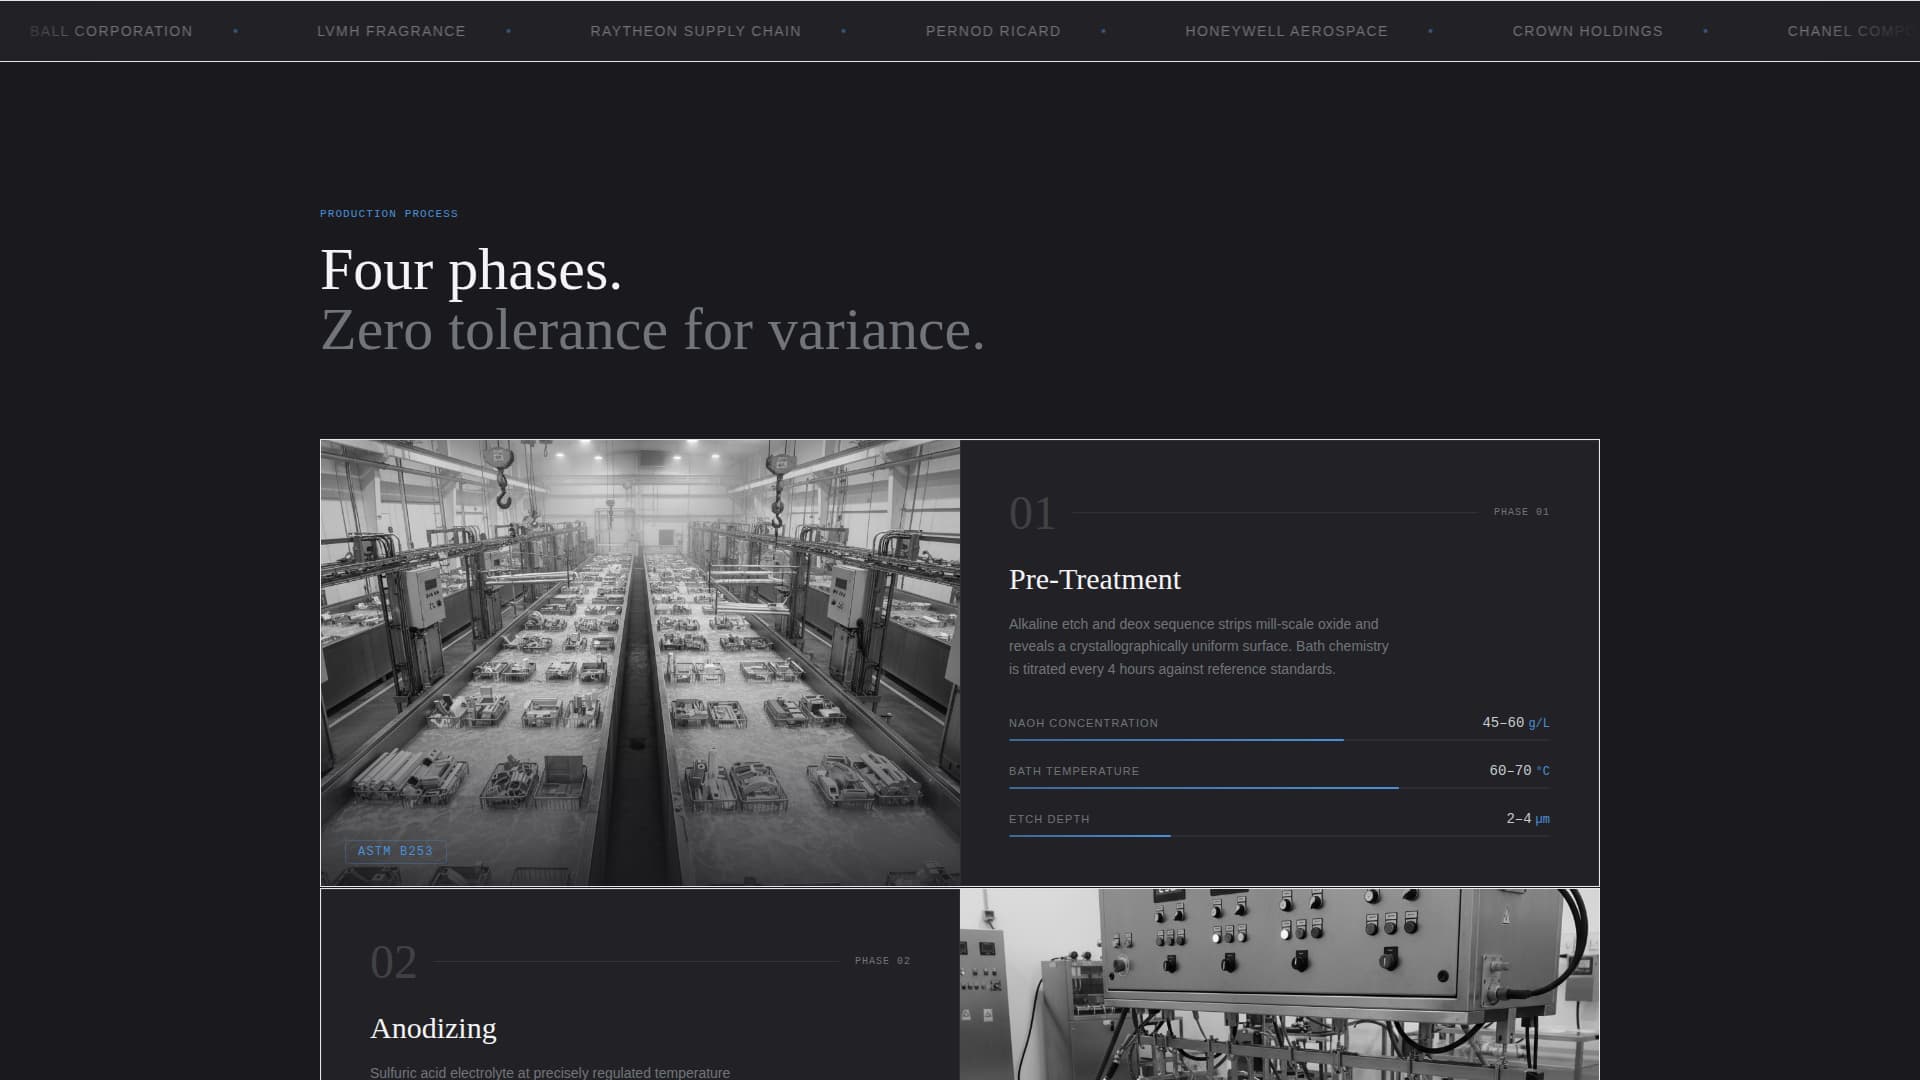Select "LVMH FRAGRANCE" in the marquee bar
Viewport: 1920px width, 1080px height.
pos(390,31)
